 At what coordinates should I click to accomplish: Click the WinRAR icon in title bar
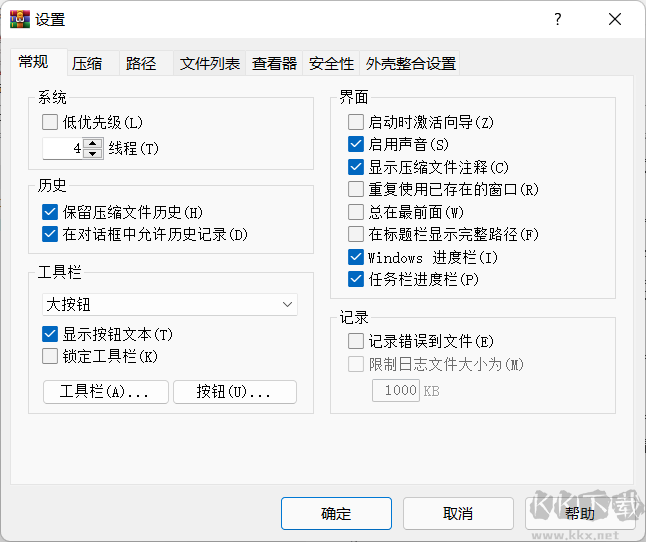coord(20,18)
